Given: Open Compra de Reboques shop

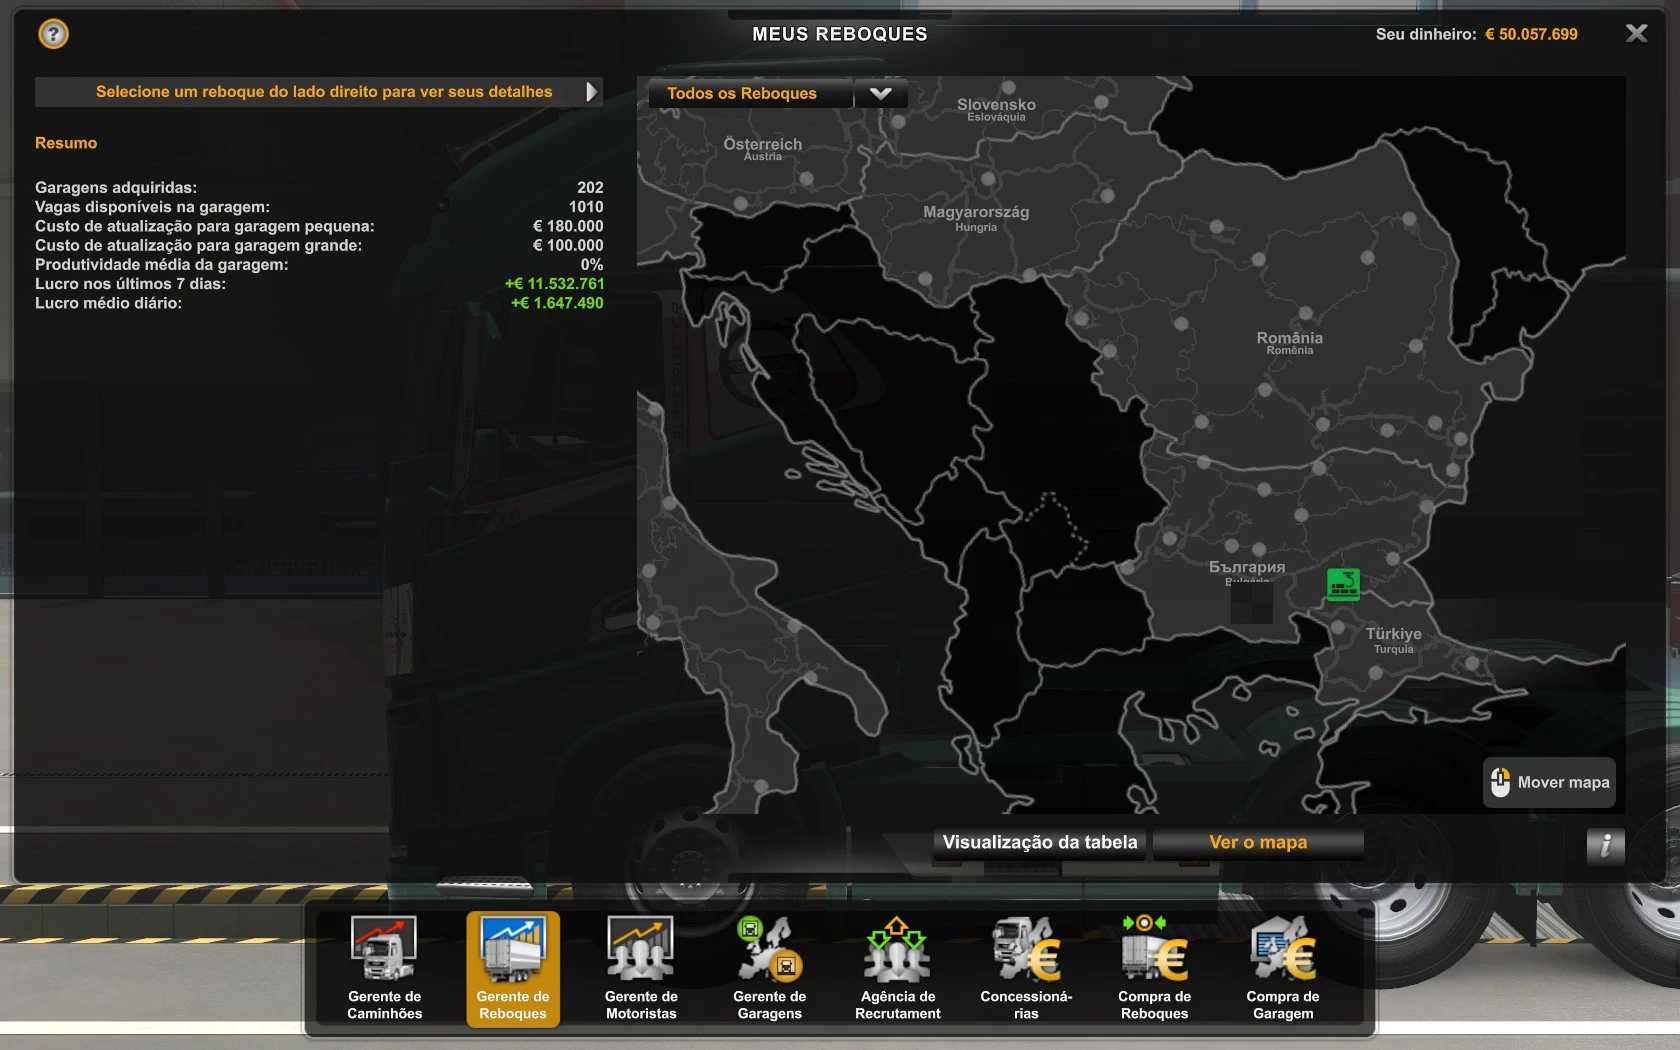Looking at the screenshot, I should coord(1154,967).
